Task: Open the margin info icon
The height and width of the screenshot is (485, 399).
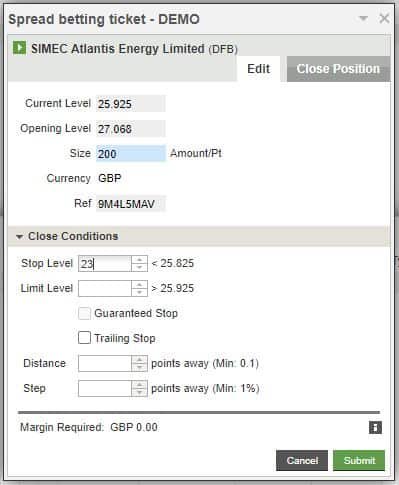Action: [x=375, y=427]
